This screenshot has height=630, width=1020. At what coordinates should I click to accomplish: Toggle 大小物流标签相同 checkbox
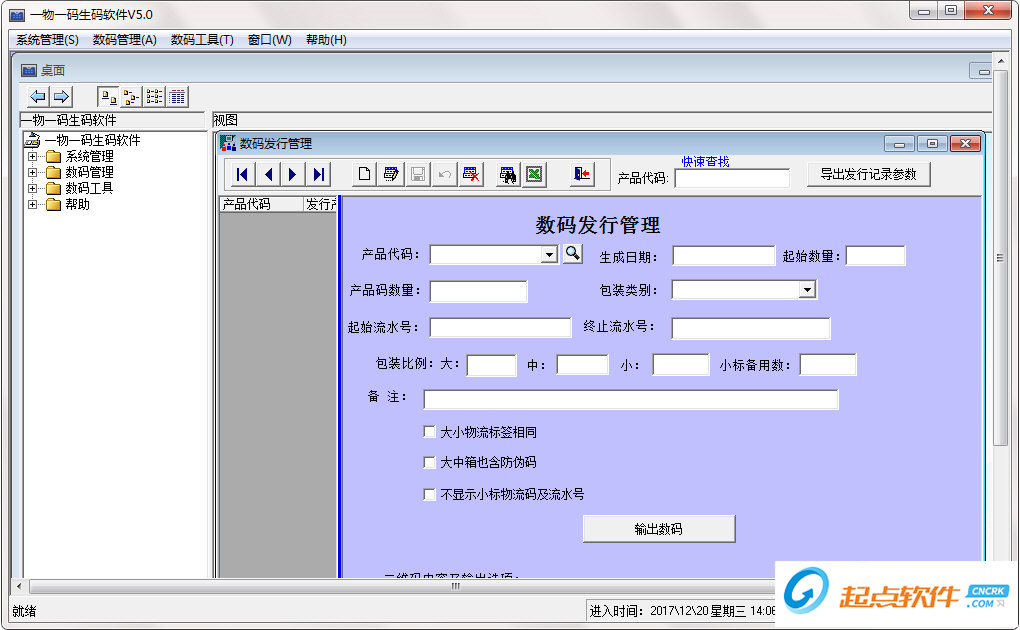click(429, 431)
